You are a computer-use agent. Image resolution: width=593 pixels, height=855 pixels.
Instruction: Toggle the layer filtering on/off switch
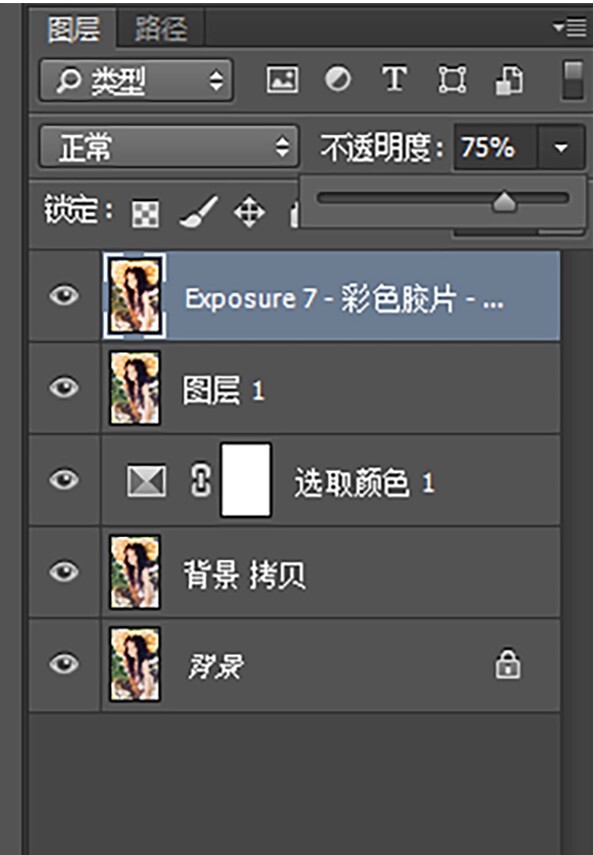click(572, 80)
